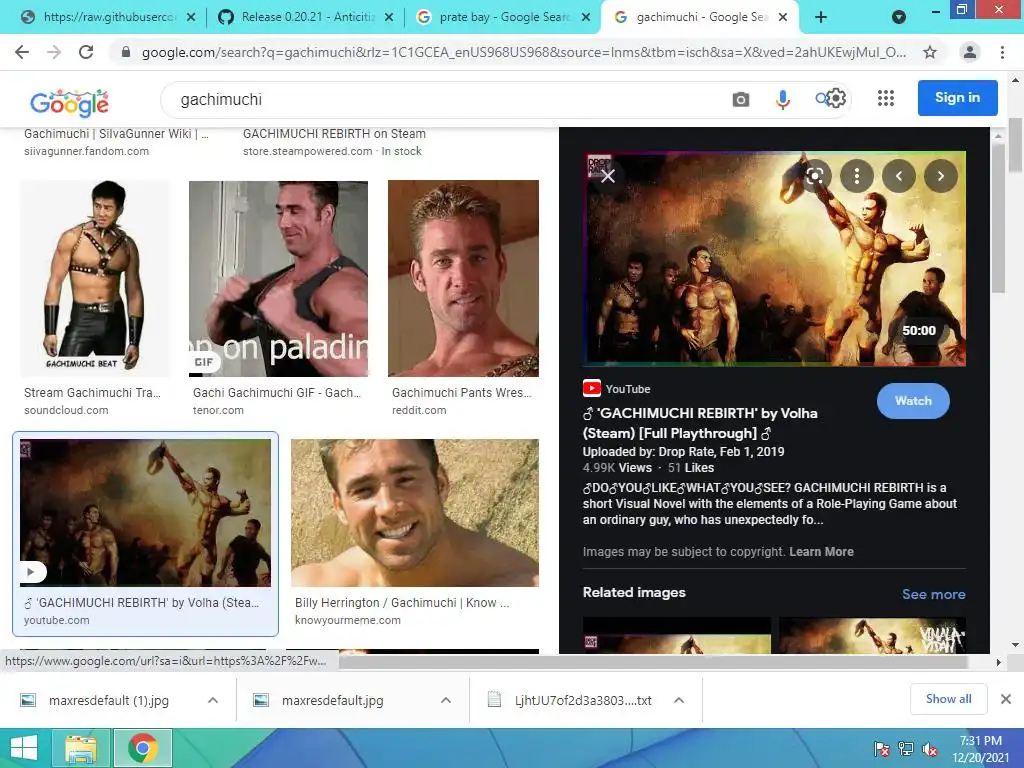
Task: Open Google quick settings gear
Action: pos(837,98)
